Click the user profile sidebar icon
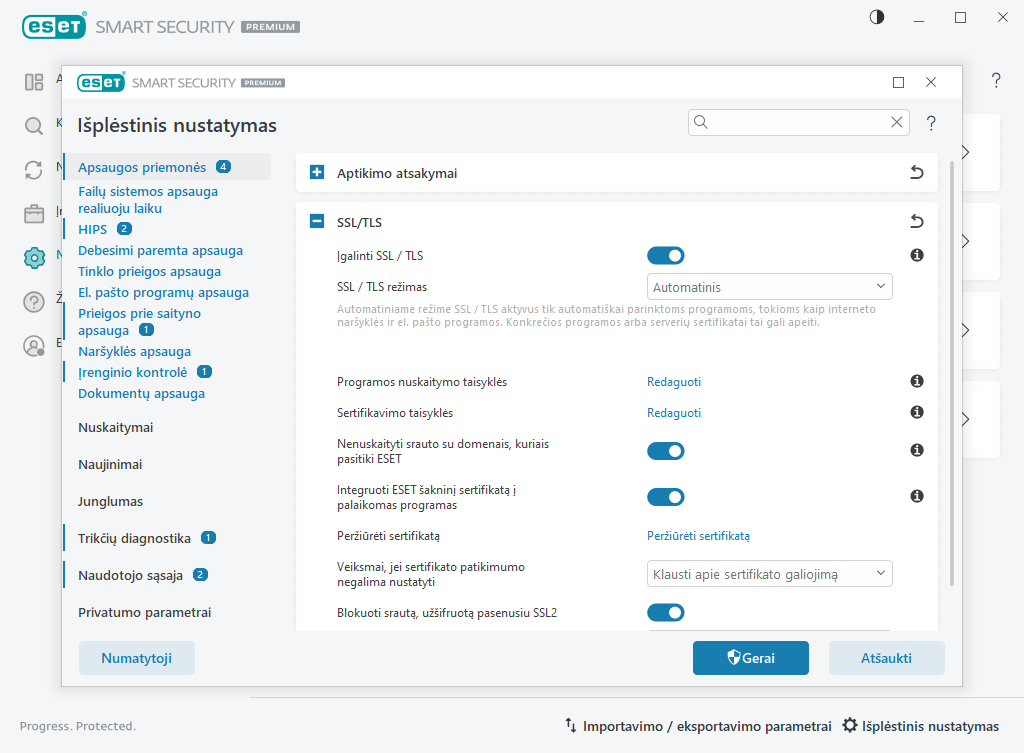Screen dimensions: 1024x753 coord(33,345)
